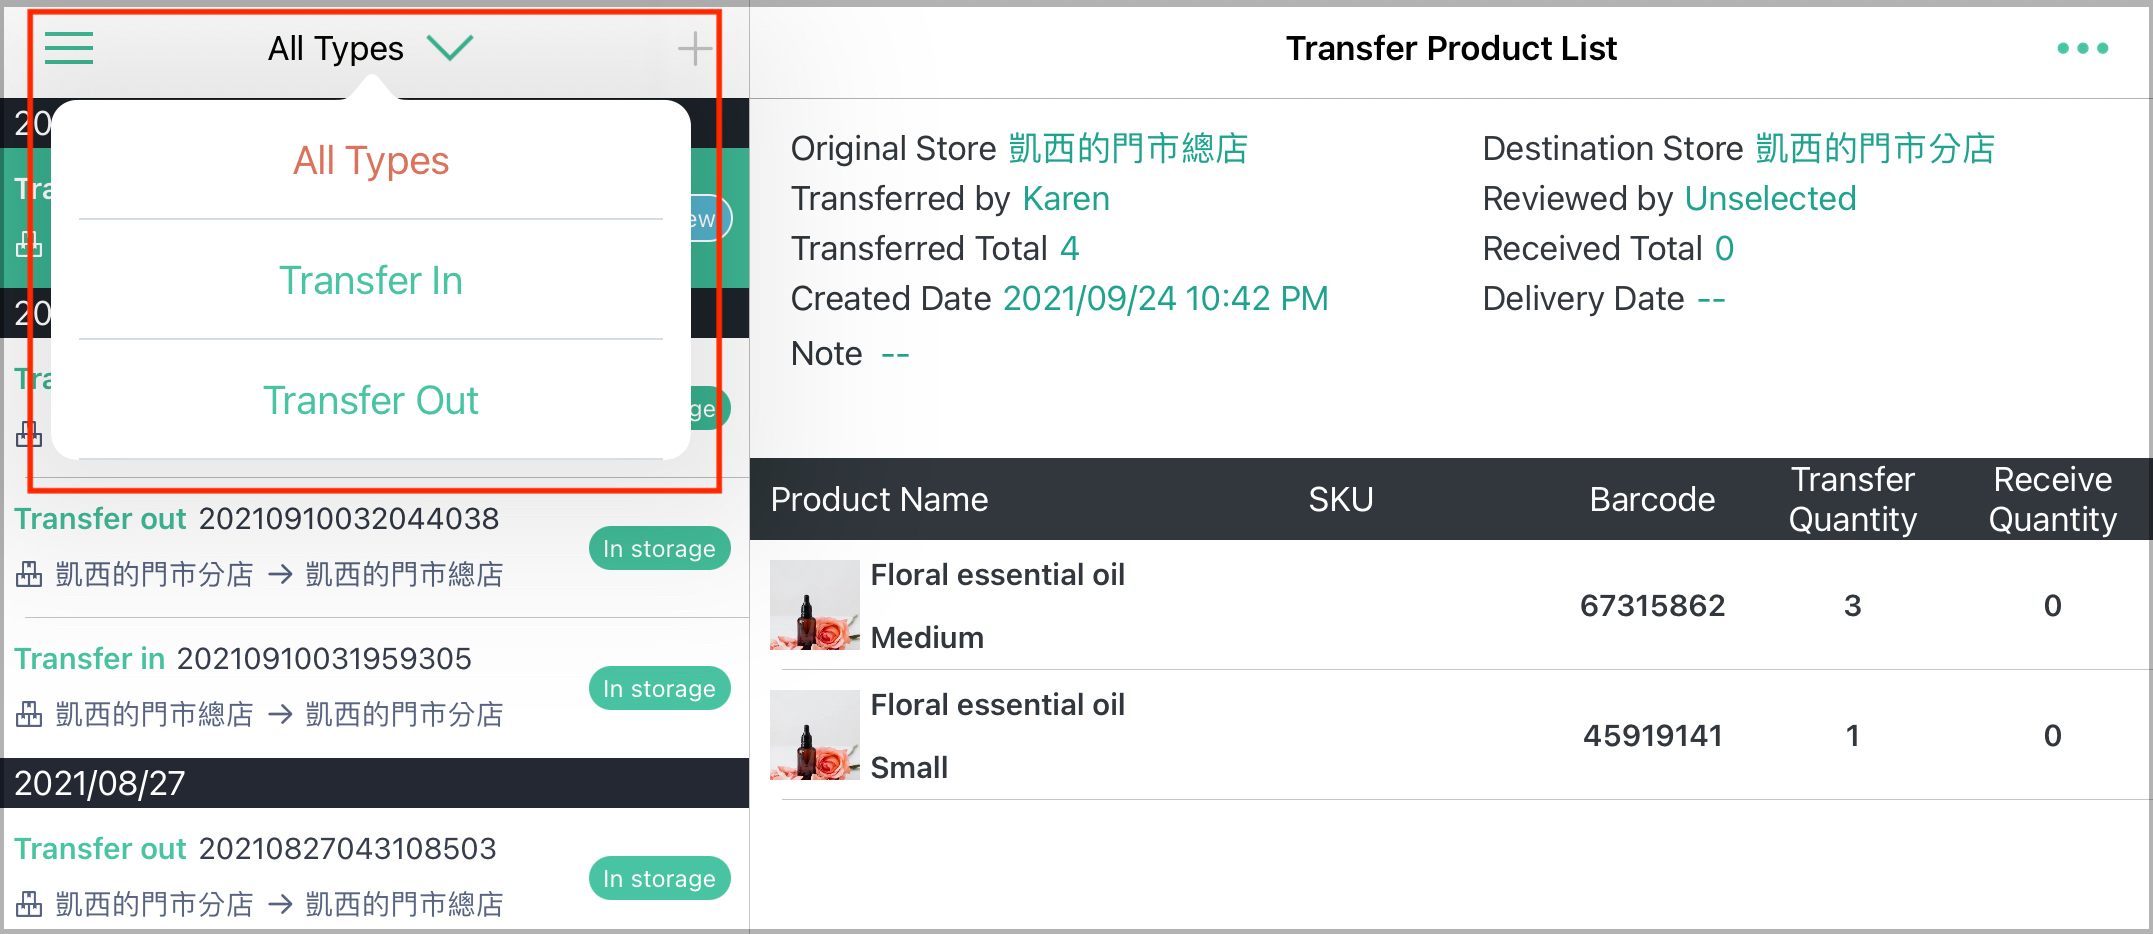Open Transfer out 20210827043108503 entry
Image resolution: width=2153 pixels, height=934 pixels.
255,849
